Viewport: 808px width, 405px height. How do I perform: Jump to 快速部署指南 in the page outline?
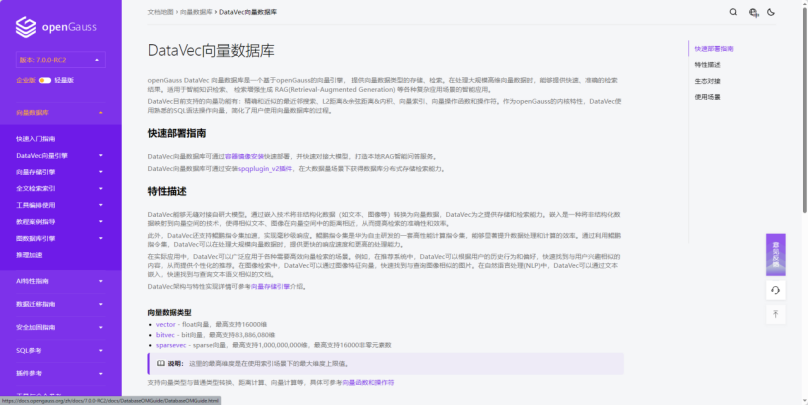click(714, 49)
